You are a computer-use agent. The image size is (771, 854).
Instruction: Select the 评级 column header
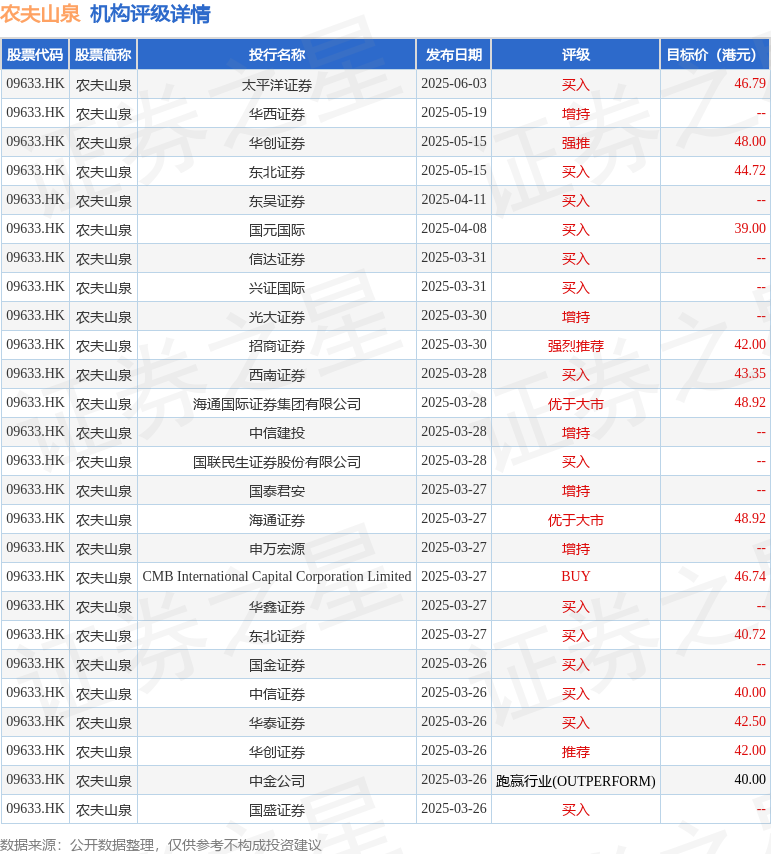coord(576,54)
